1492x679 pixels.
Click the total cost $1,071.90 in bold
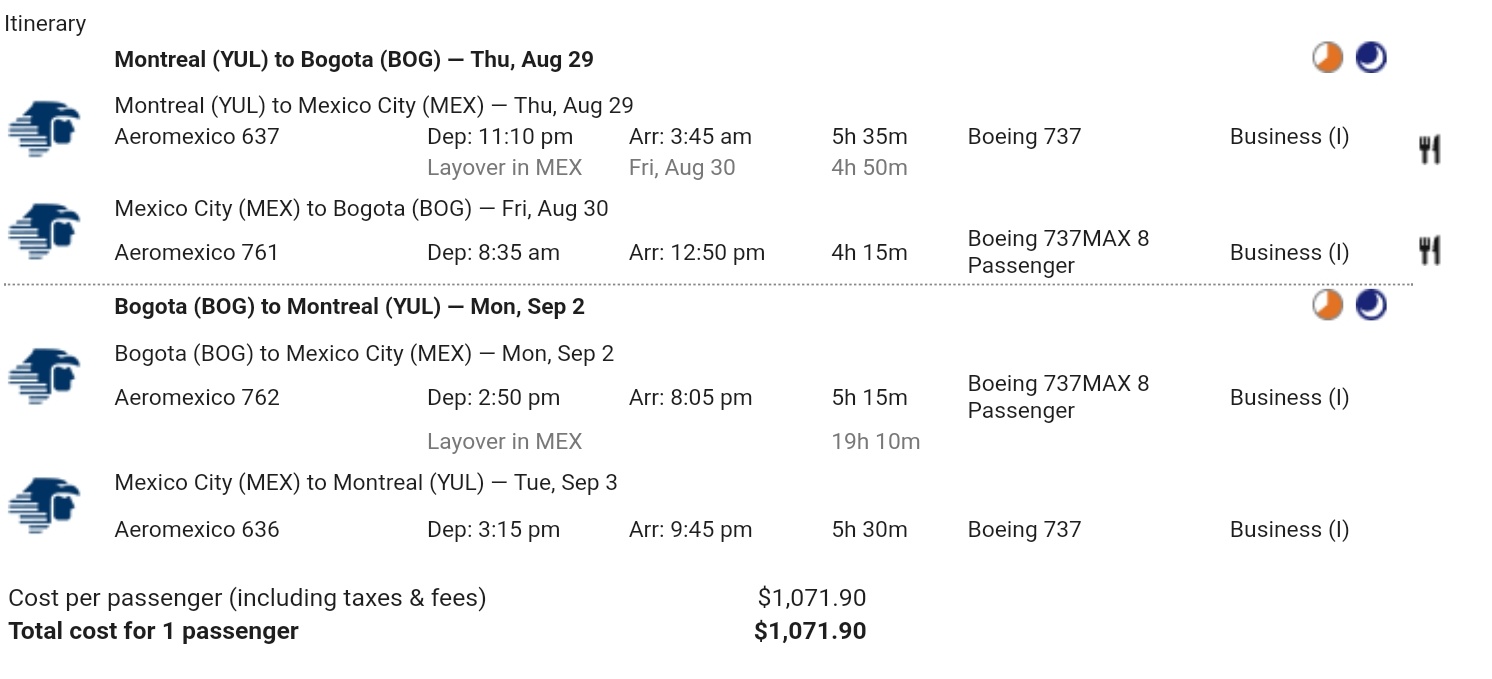tap(810, 631)
